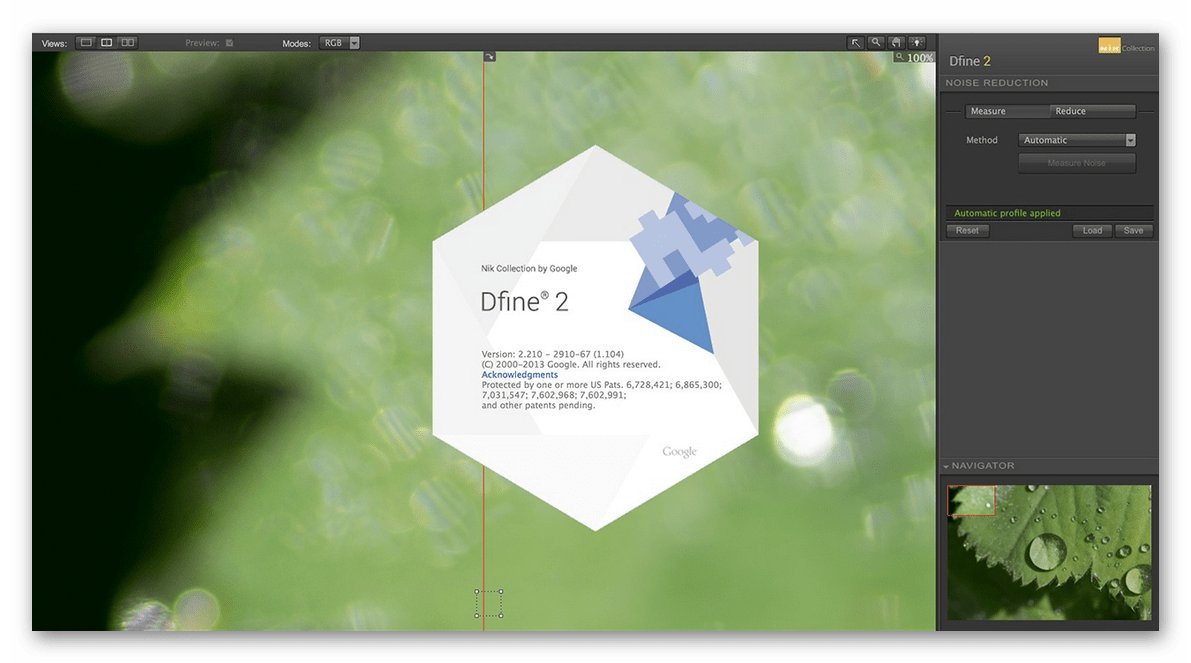
Task: Toggle the Preview checkbox
Action: pyautogui.click(x=229, y=43)
